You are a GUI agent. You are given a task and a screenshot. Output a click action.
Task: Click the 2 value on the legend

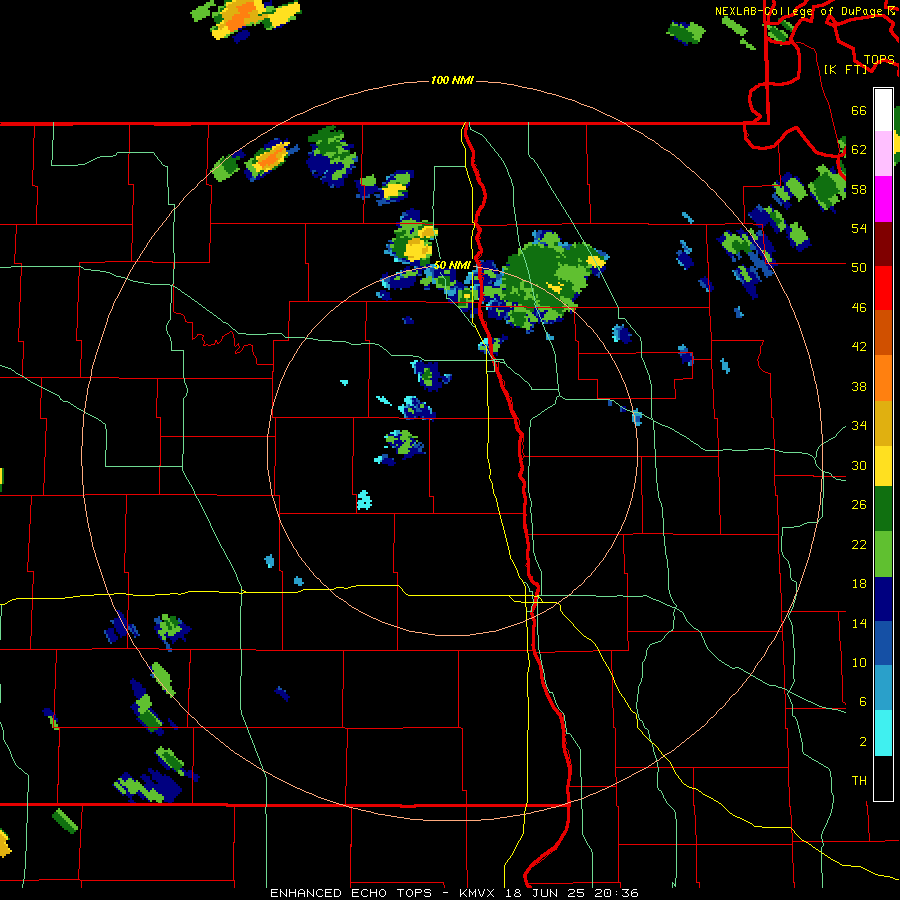point(863,742)
